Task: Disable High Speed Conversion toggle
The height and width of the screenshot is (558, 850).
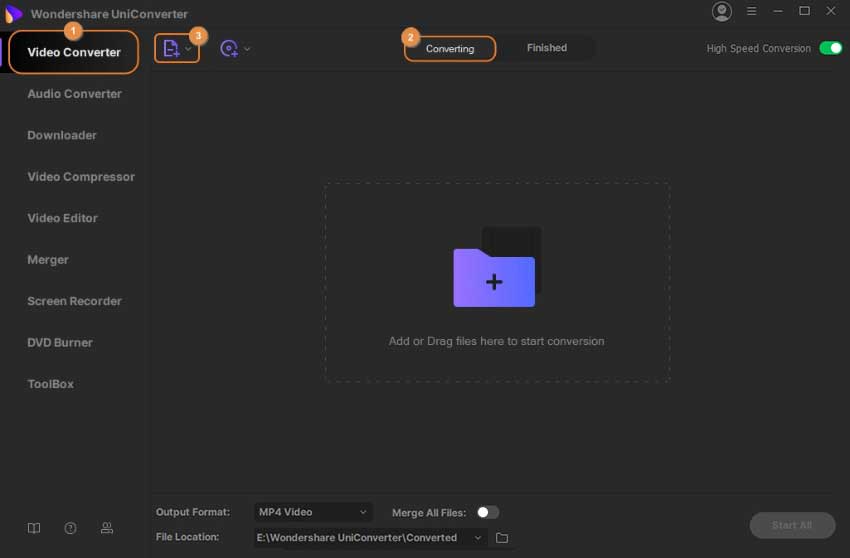Action: [830, 48]
